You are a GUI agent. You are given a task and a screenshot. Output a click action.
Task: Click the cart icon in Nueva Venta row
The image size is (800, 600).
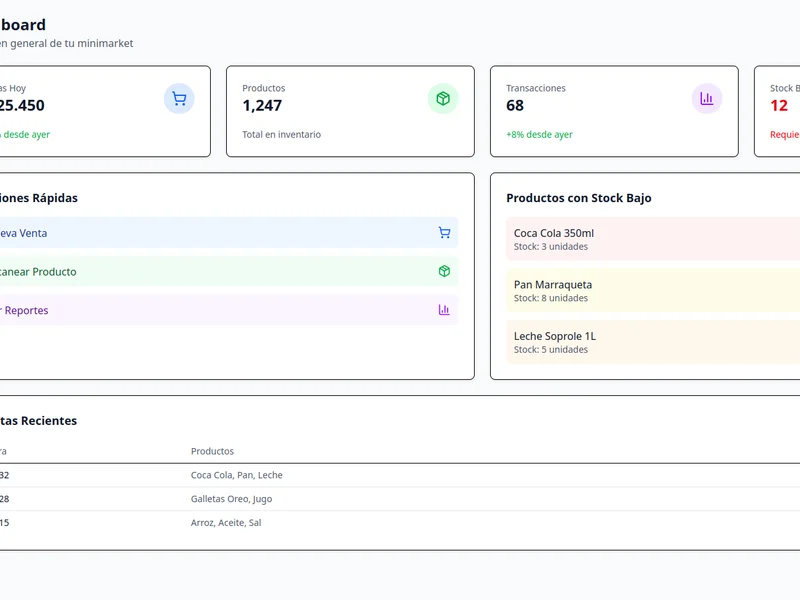(444, 233)
